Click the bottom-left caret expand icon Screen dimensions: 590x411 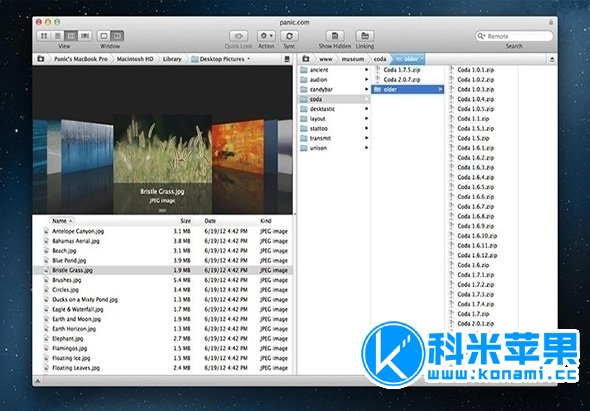(x=38, y=381)
